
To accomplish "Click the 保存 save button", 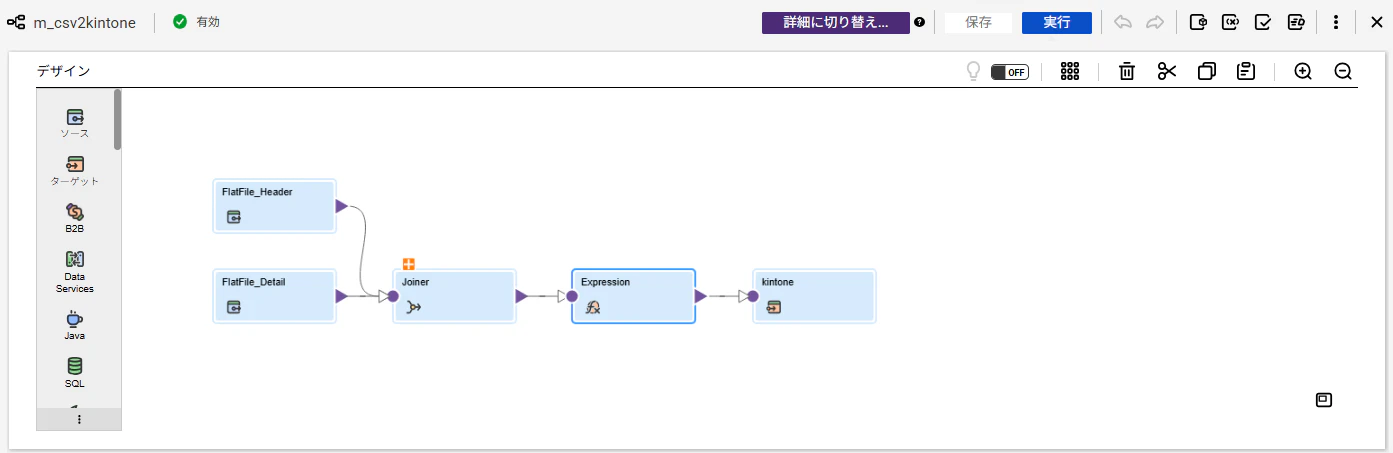I will coord(978,23).
